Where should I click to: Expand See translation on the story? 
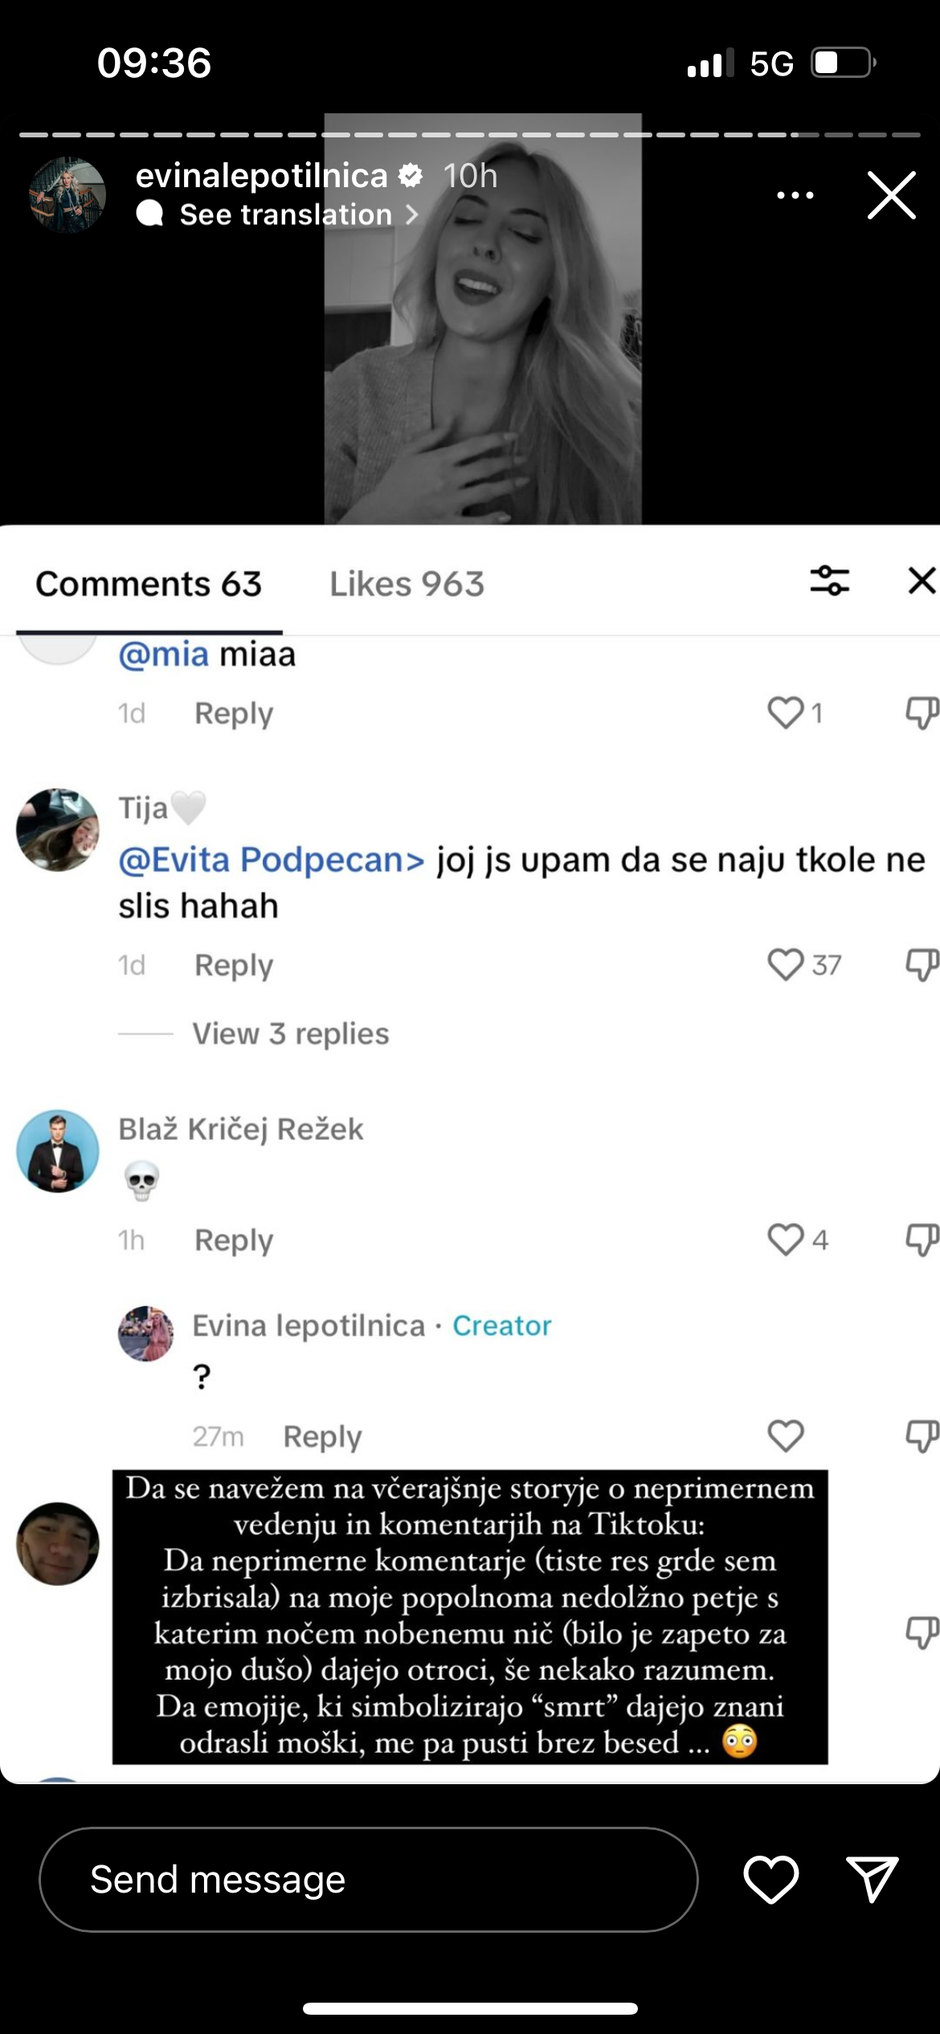[286, 214]
